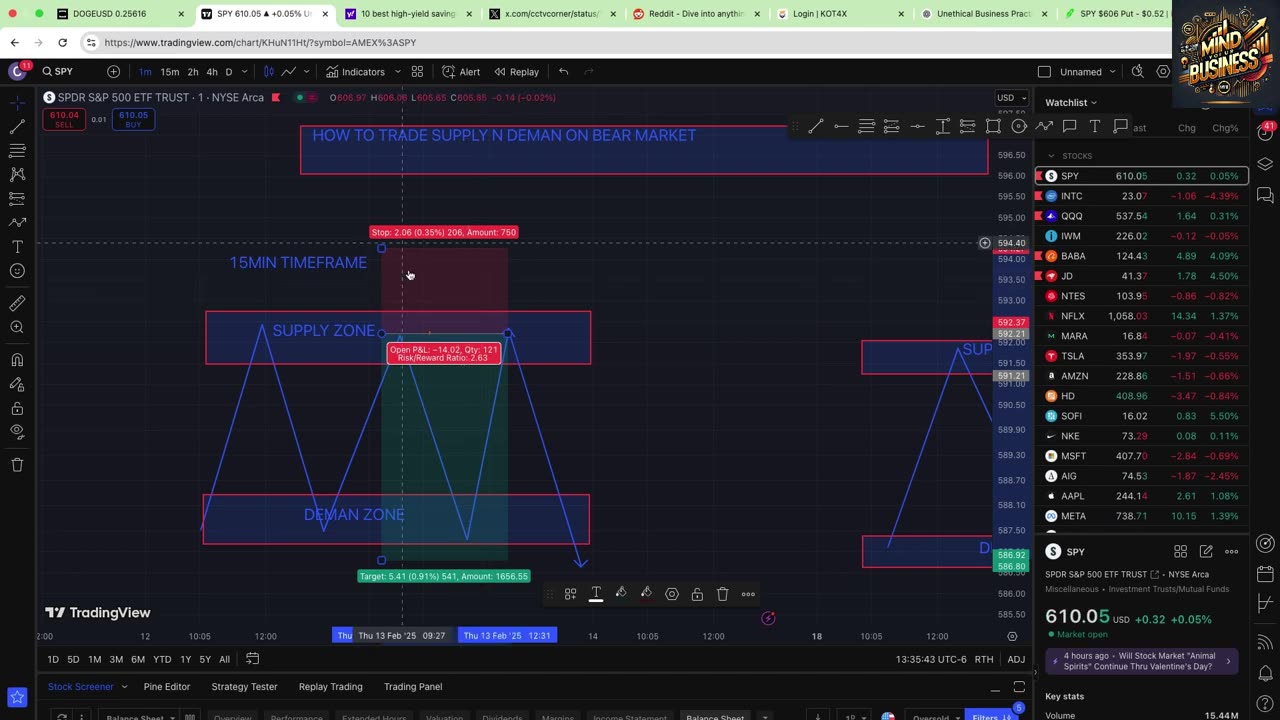Click the undo arrow

click(x=563, y=72)
